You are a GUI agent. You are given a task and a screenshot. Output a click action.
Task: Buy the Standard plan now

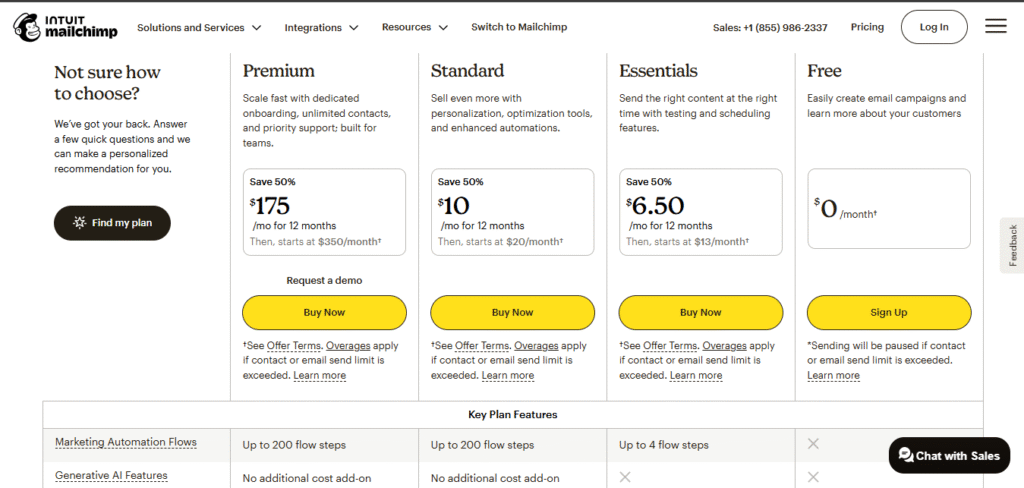point(512,312)
